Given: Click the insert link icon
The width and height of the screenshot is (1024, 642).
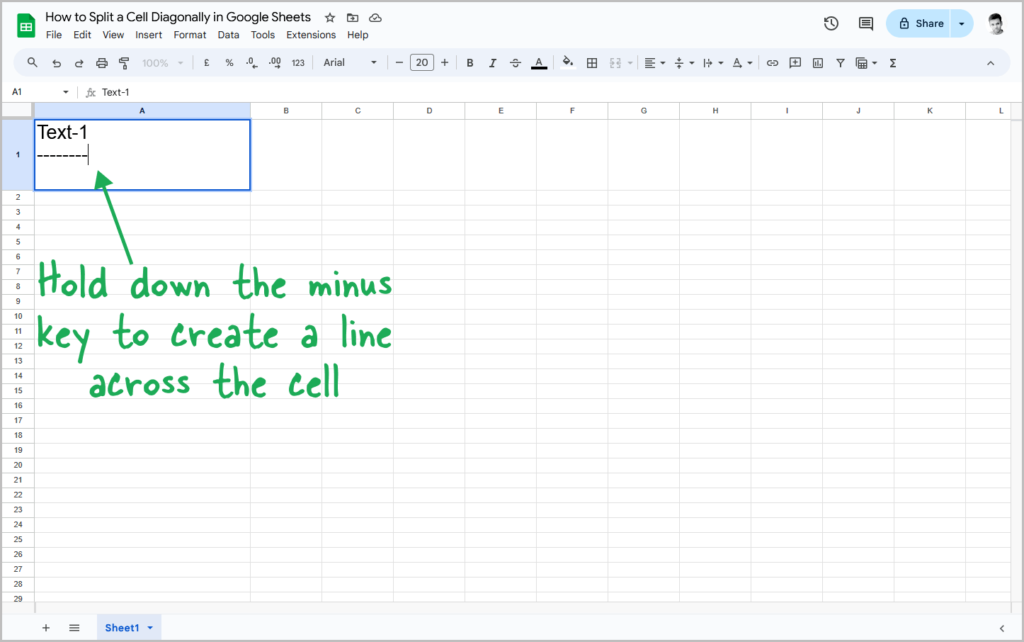Looking at the screenshot, I should pos(772,63).
